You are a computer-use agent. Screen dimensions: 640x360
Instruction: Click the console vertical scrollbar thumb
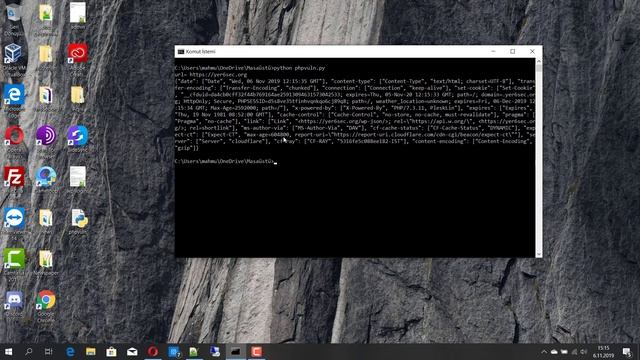tap(539, 68)
